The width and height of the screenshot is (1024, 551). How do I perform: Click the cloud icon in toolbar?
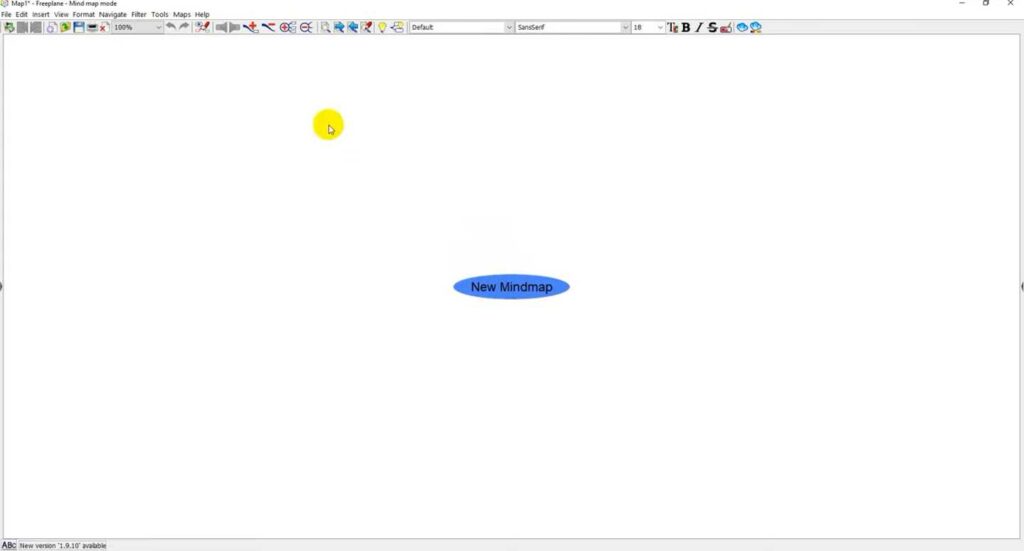tap(742, 27)
